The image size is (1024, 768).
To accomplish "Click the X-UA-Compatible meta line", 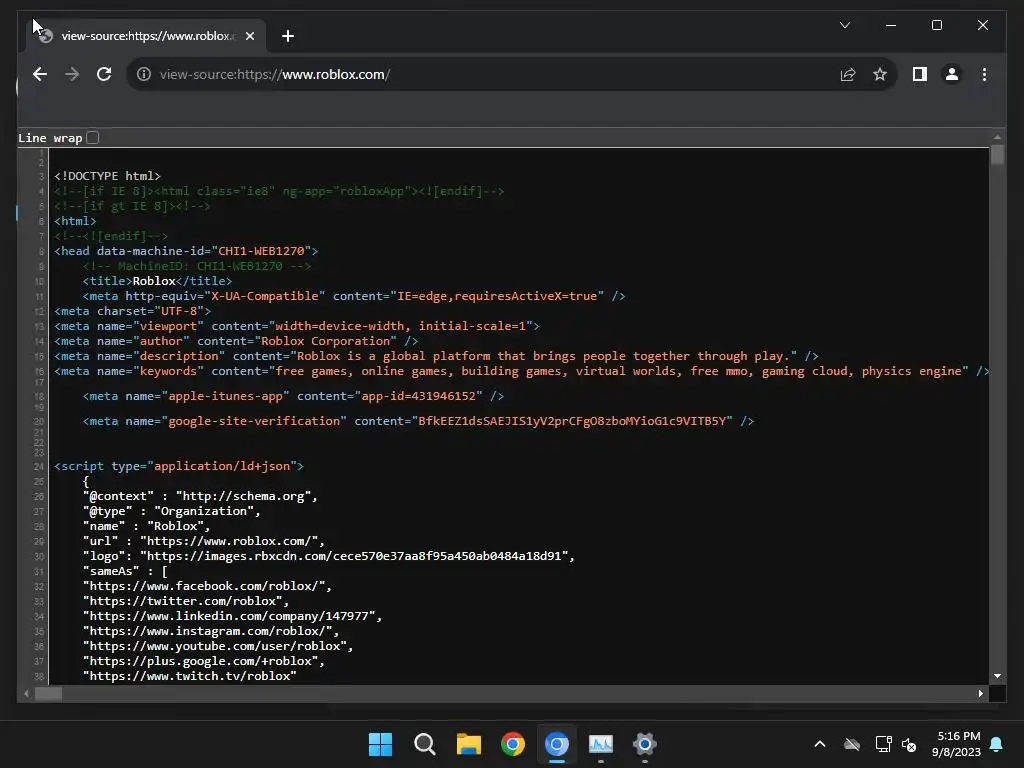I will [354, 296].
